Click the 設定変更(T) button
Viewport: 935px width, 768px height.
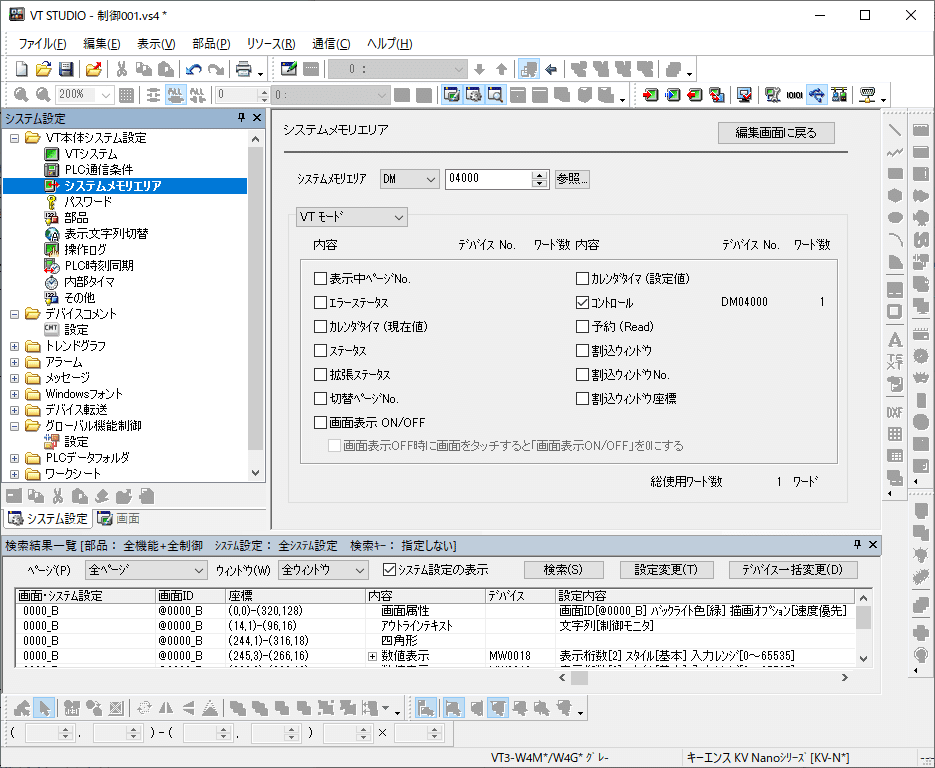click(666, 570)
